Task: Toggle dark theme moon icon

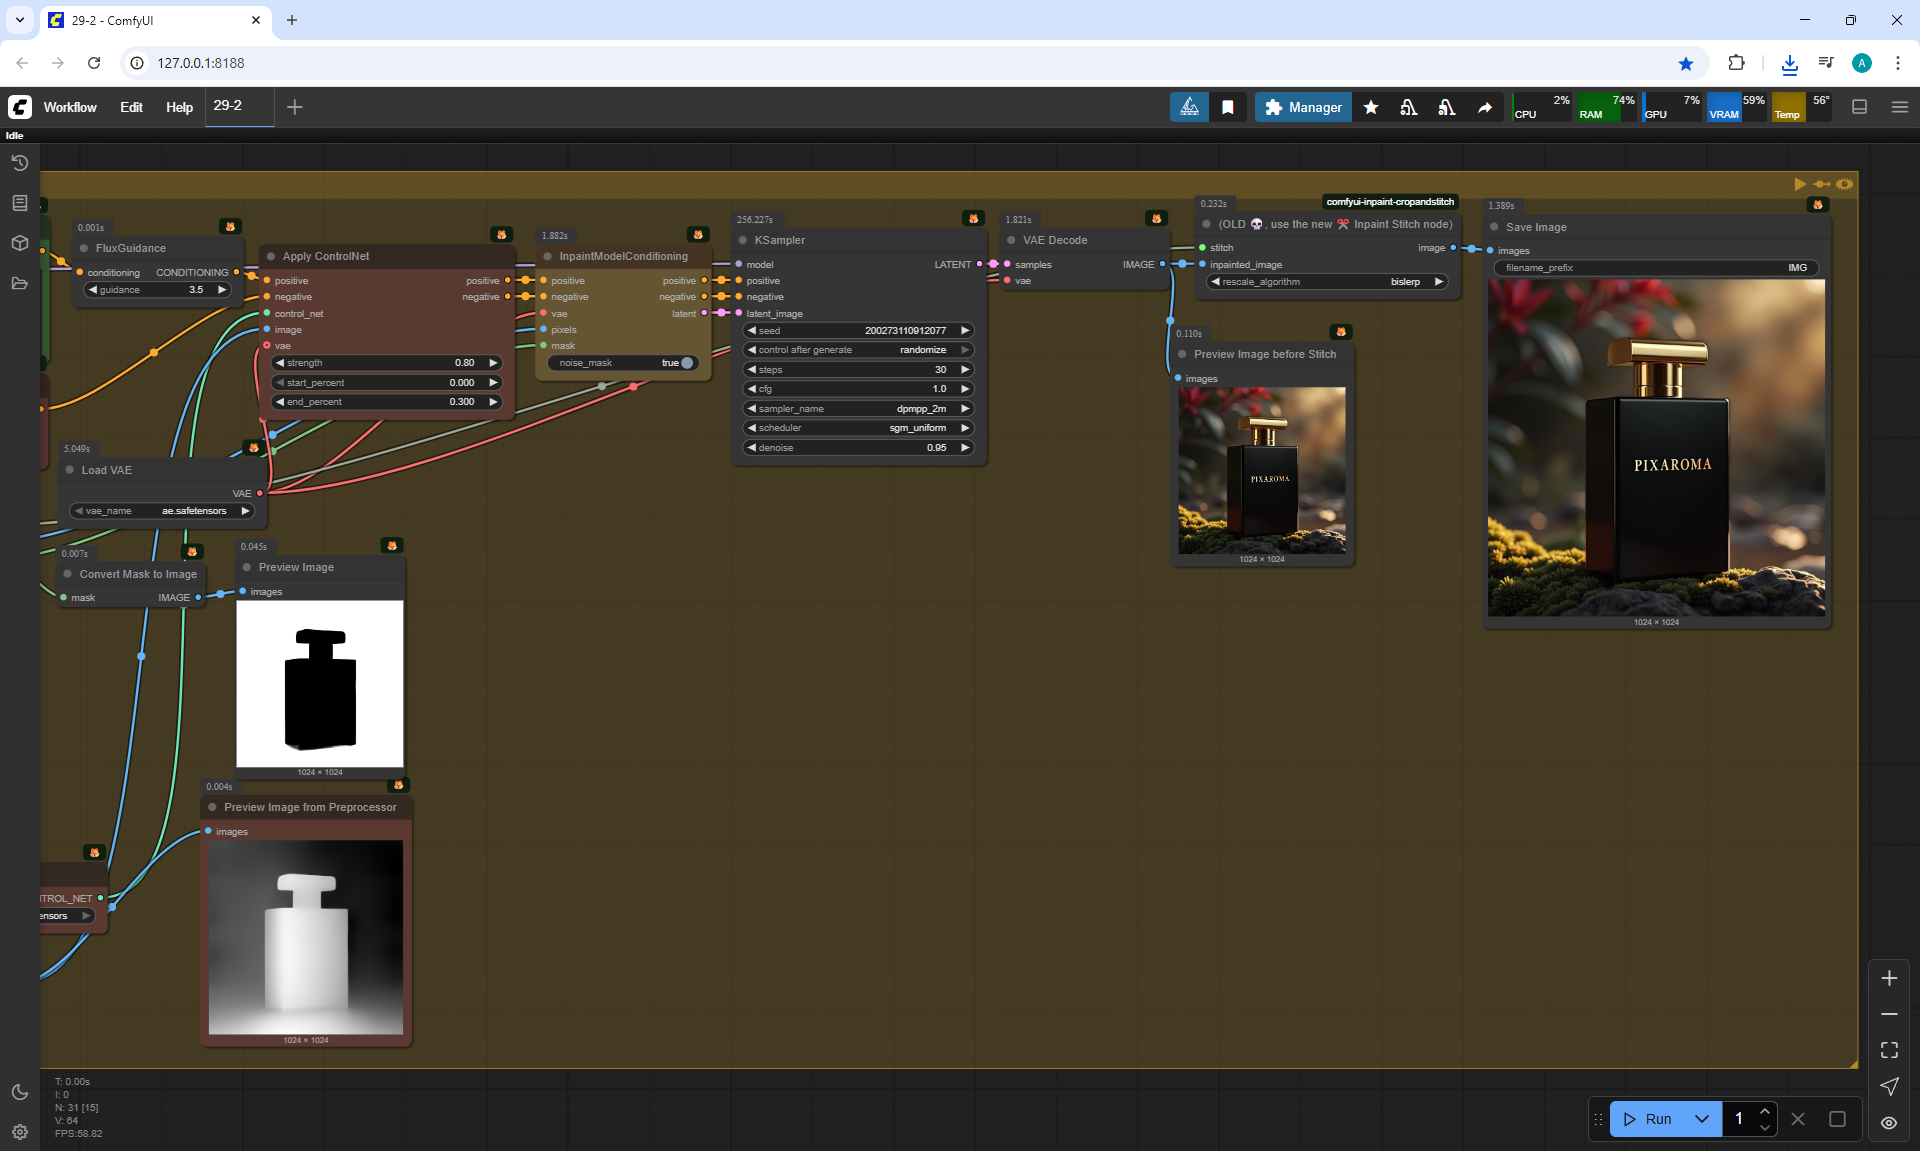Action: pyautogui.click(x=19, y=1092)
